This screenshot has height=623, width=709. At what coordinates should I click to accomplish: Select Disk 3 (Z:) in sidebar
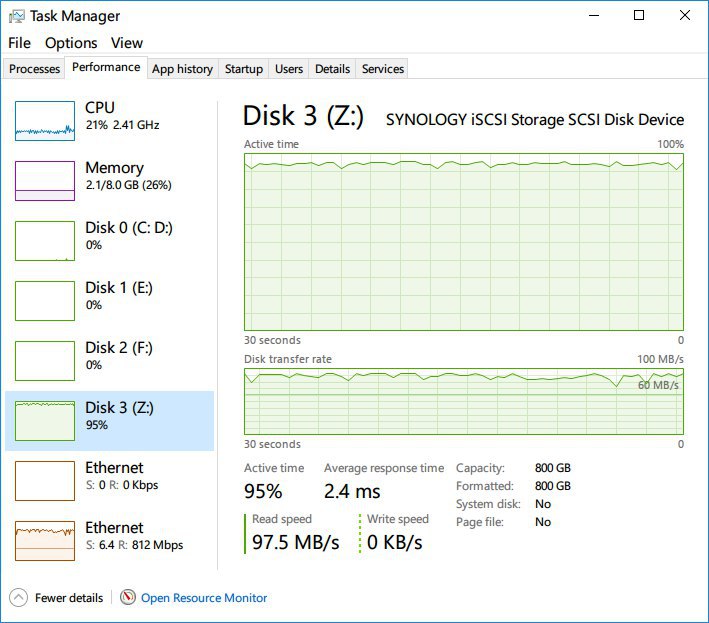coord(109,421)
